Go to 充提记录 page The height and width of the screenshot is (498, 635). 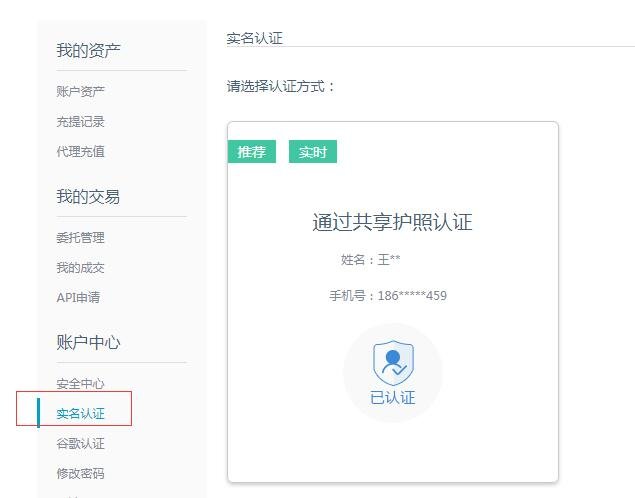click(x=81, y=122)
